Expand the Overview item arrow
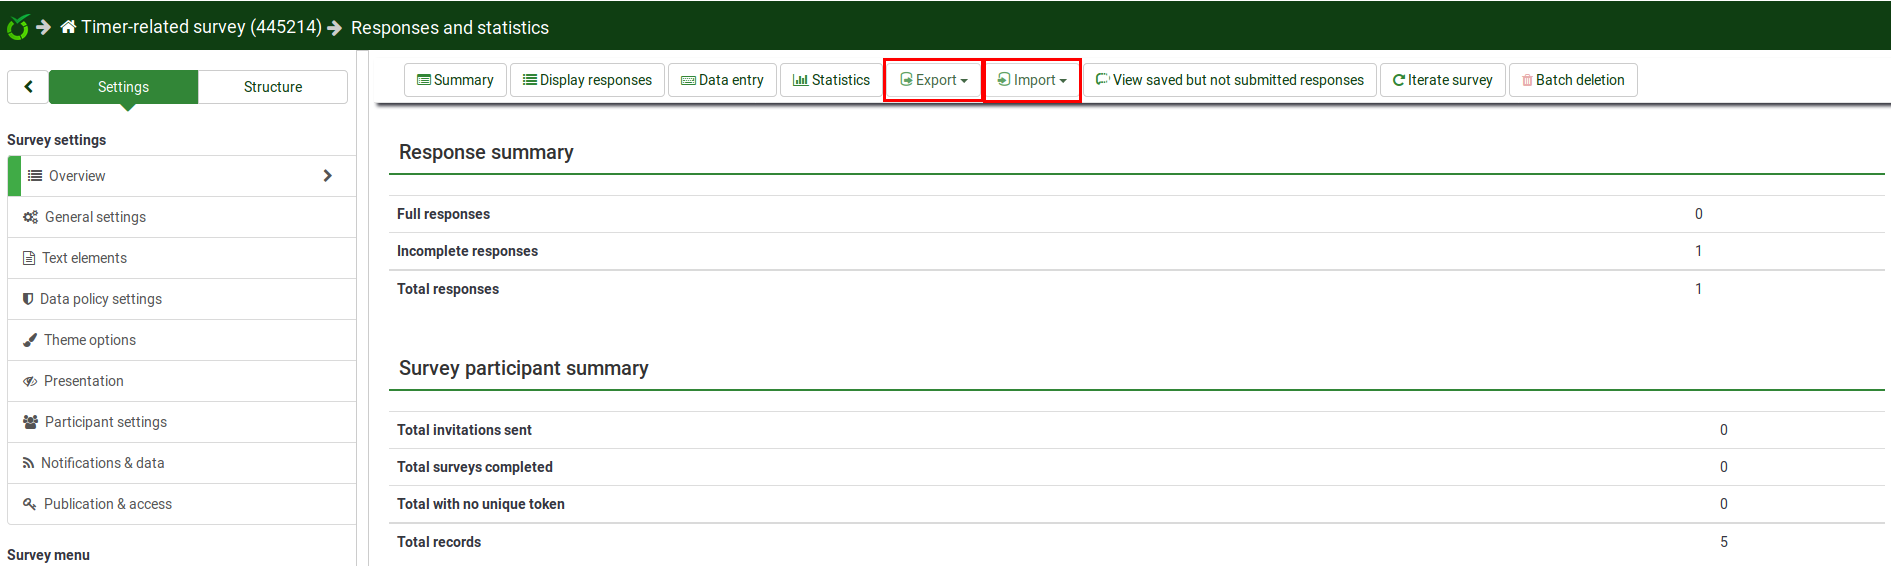1891x566 pixels. (x=327, y=176)
